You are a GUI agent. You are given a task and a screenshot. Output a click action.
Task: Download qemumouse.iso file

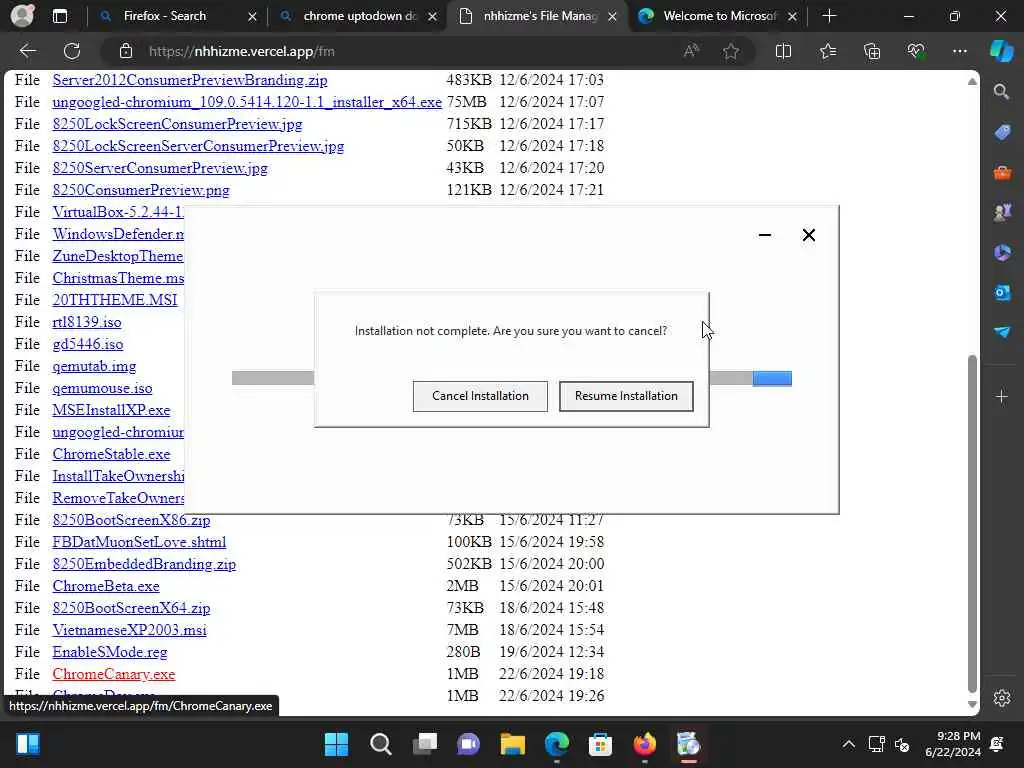coord(103,388)
